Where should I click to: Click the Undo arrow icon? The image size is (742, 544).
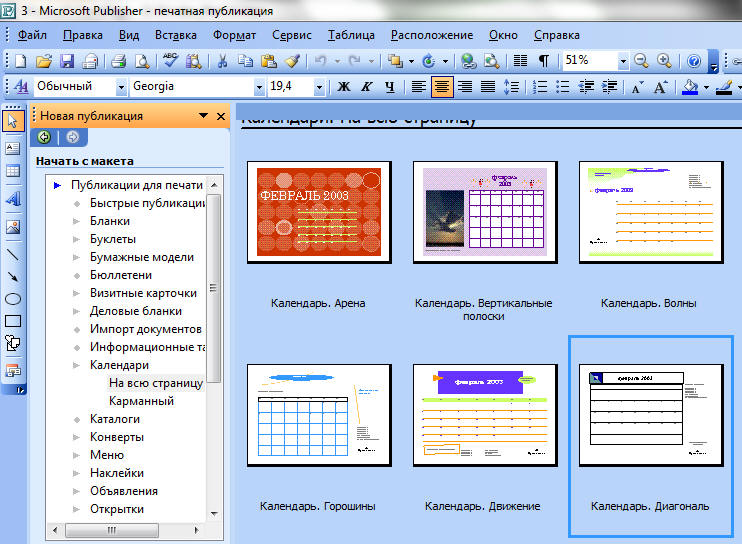pos(321,61)
